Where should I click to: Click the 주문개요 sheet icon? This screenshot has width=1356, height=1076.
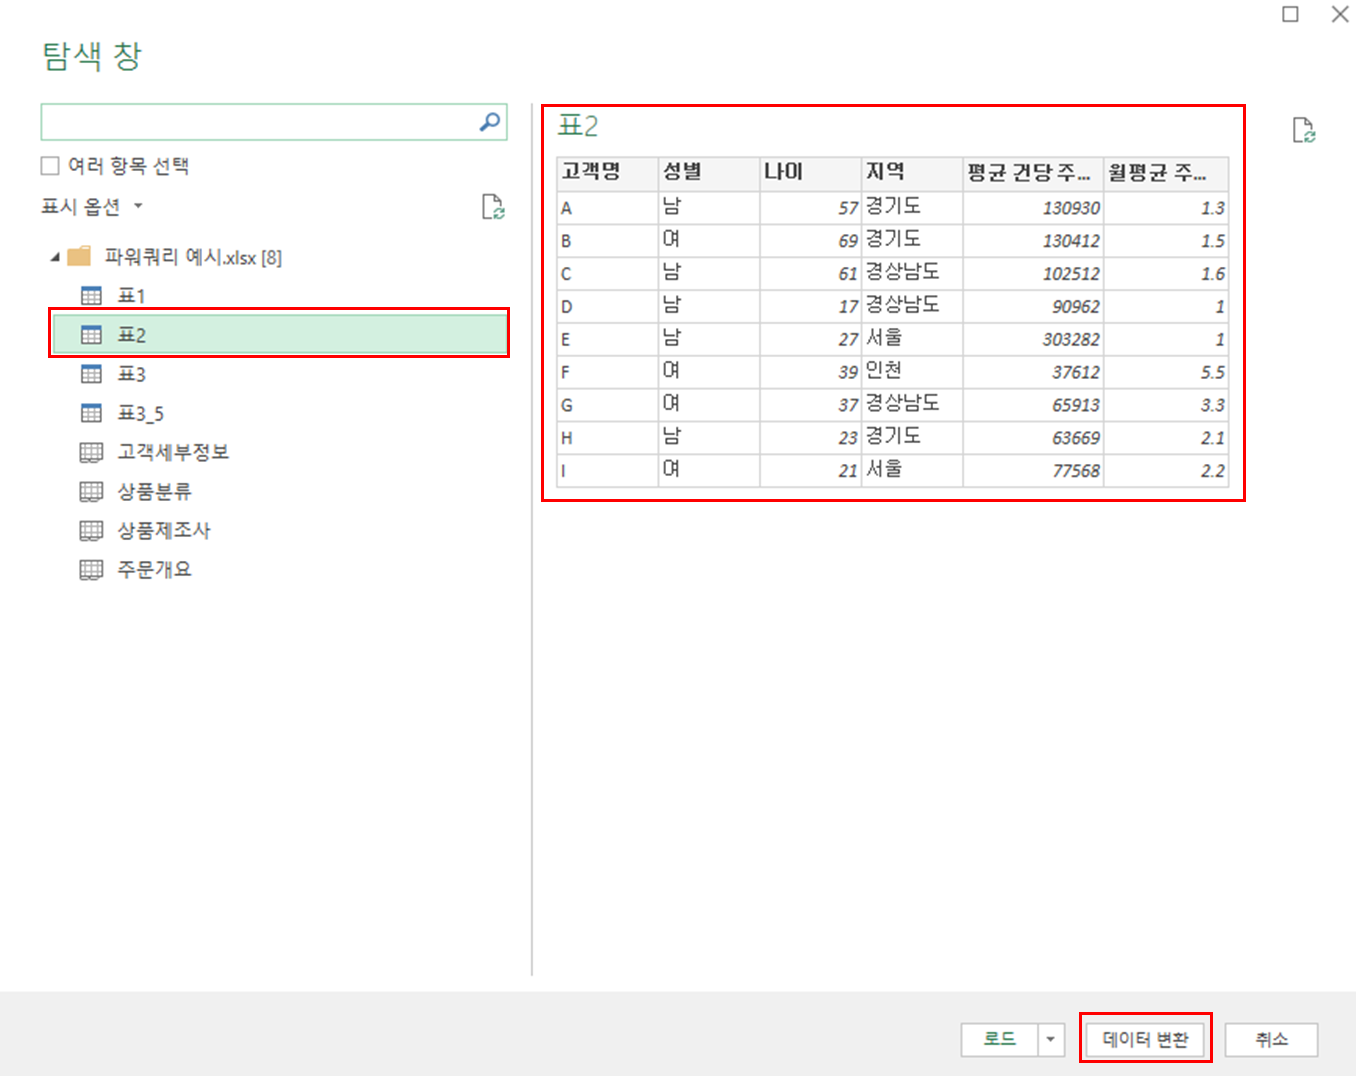[91, 569]
